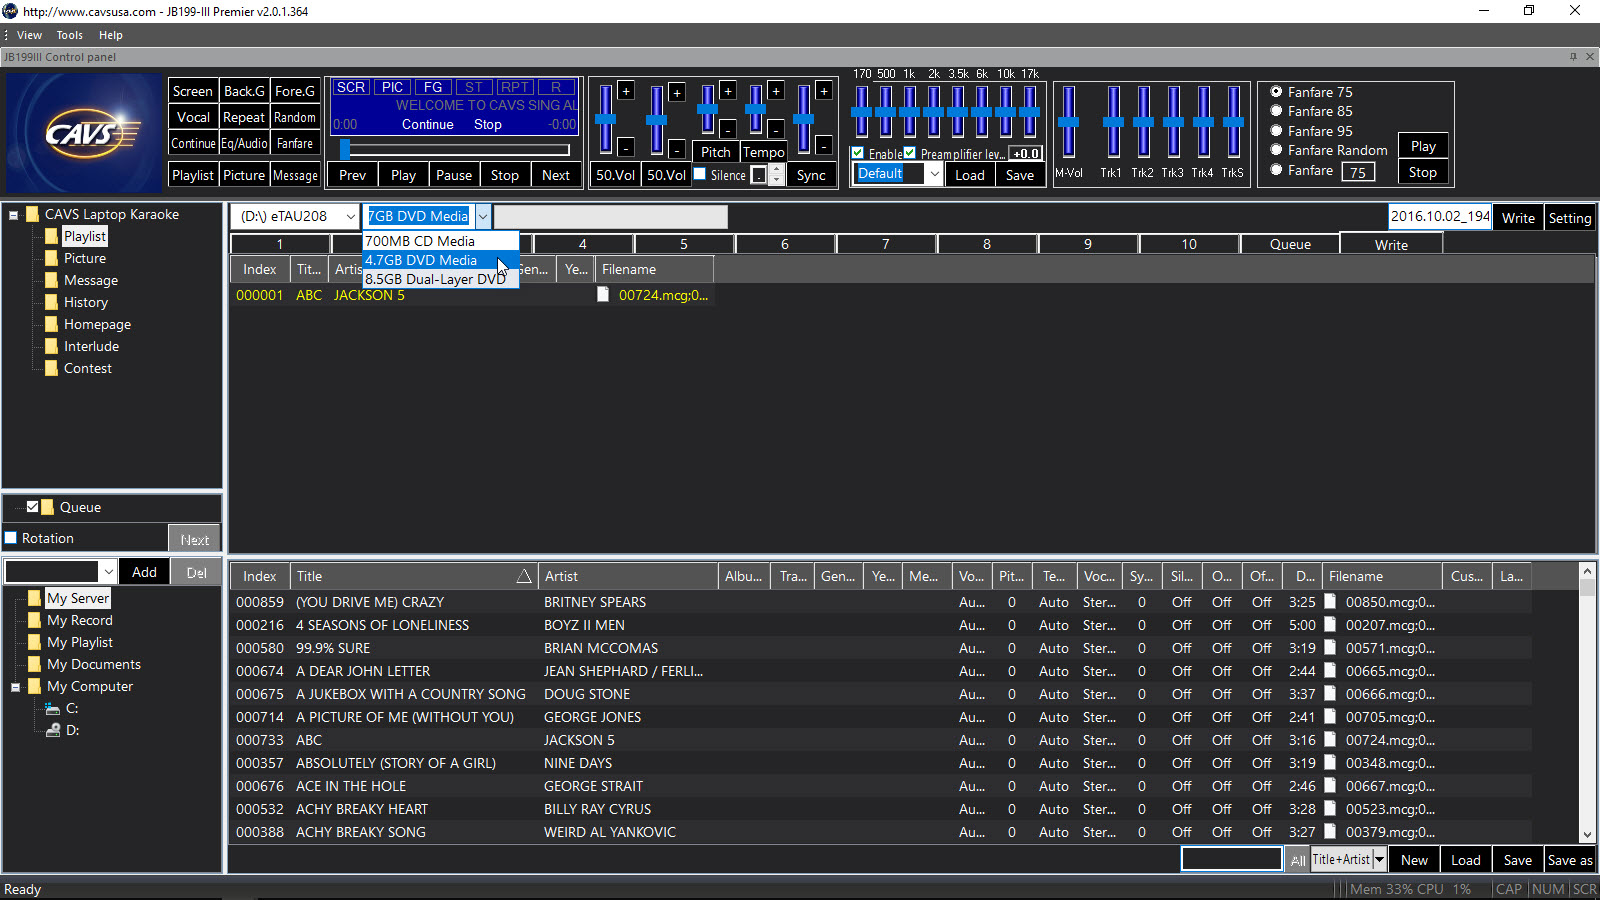Click the Silence spinner arrows

point(776,175)
